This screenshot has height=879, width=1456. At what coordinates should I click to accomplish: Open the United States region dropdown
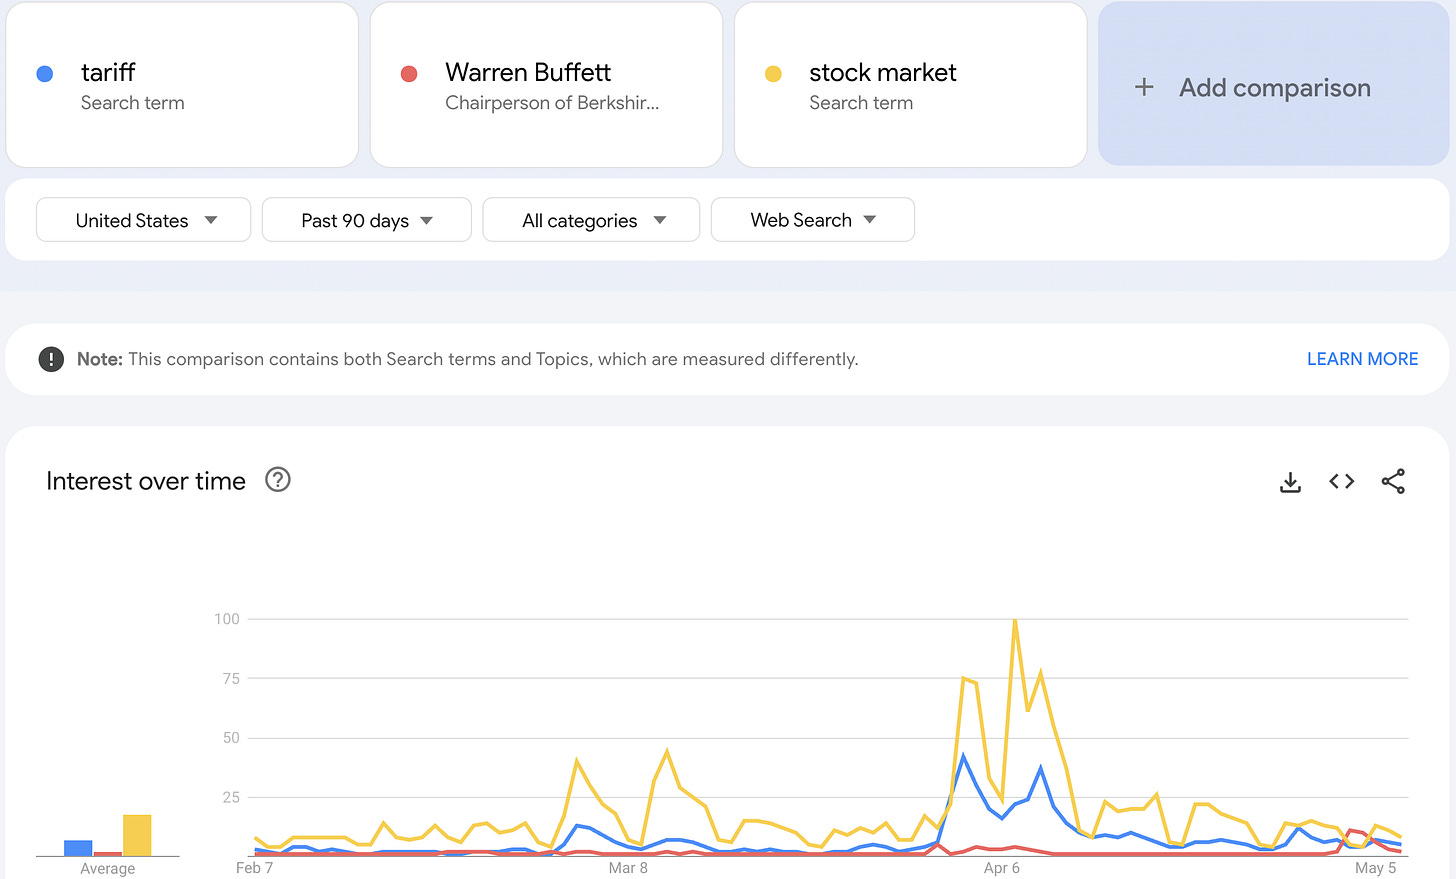pyautogui.click(x=143, y=220)
